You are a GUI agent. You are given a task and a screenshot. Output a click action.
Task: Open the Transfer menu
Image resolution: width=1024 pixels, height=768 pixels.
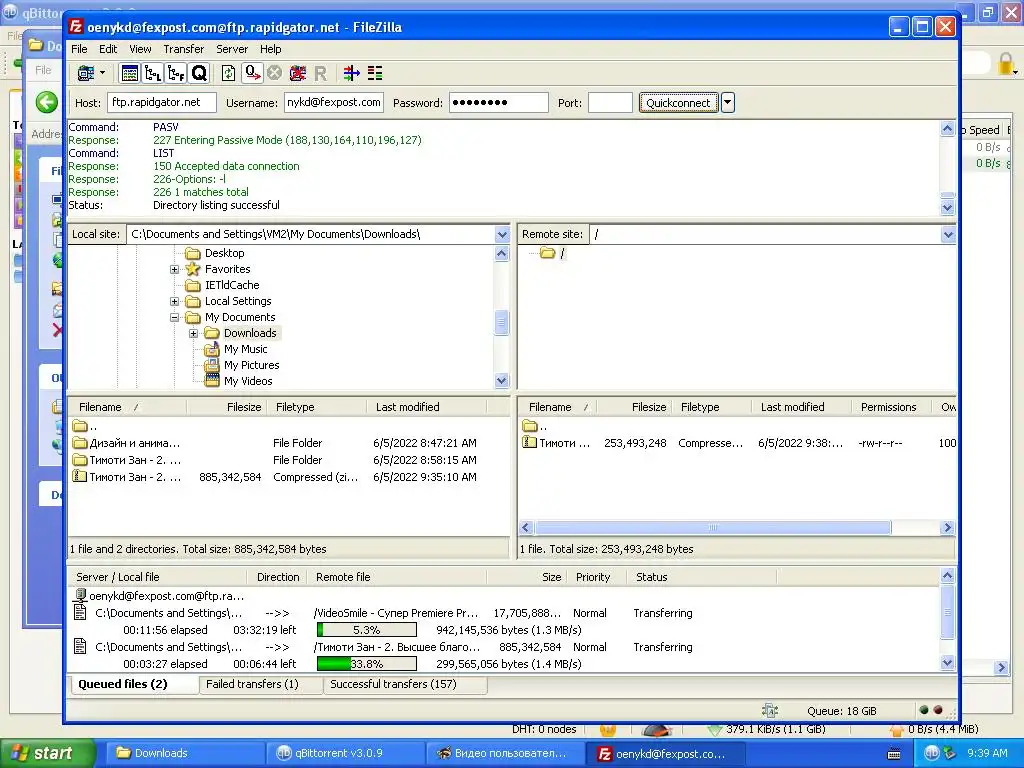[x=184, y=49]
